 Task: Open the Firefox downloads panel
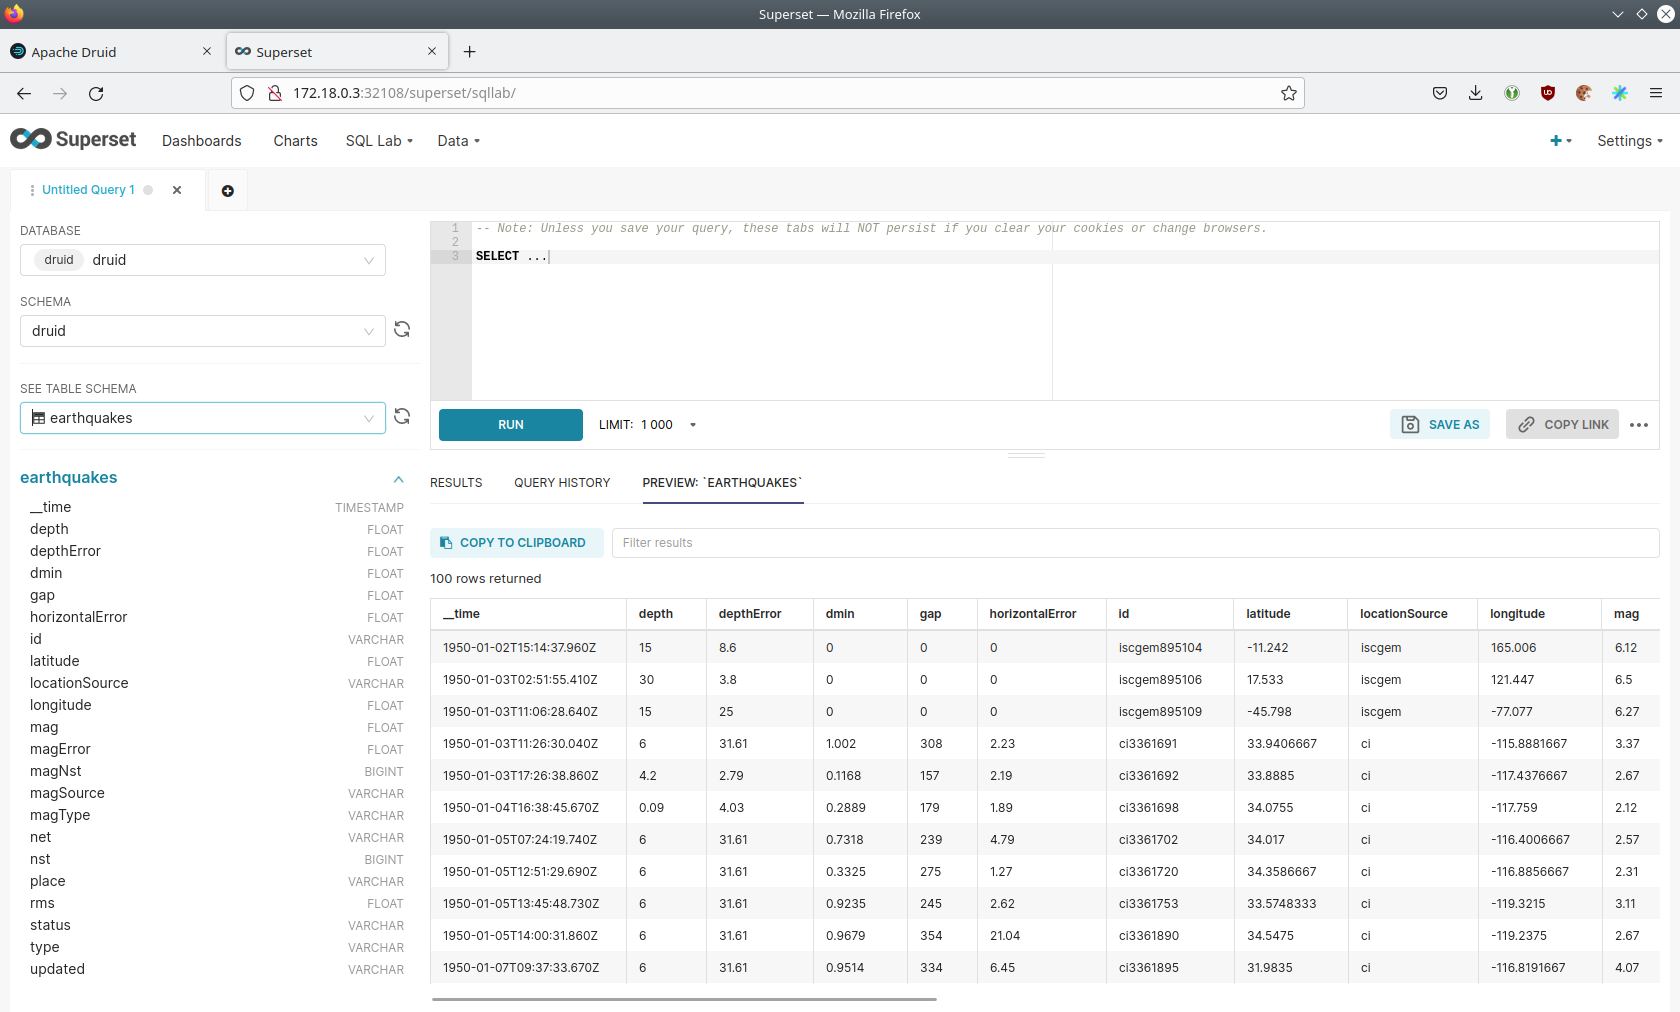[1475, 93]
